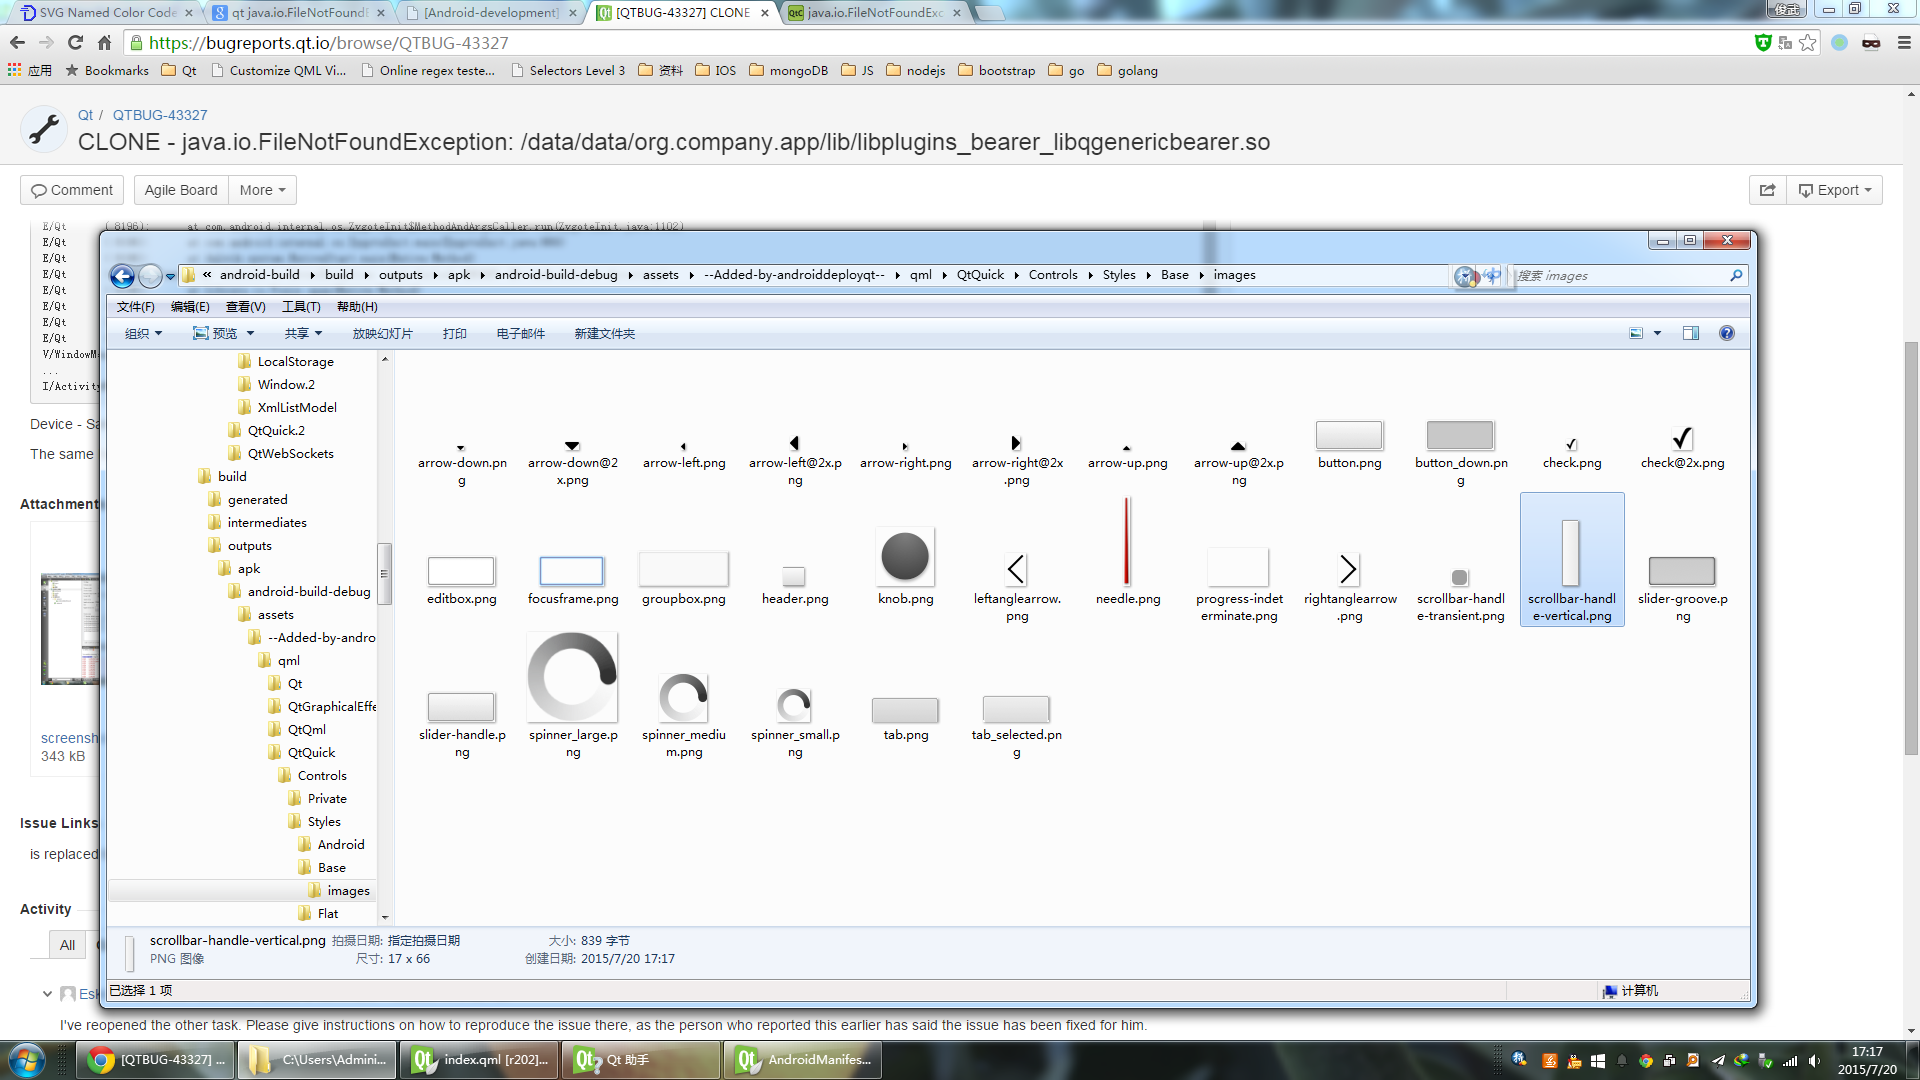The width and height of the screenshot is (1920, 1080).
Task: Open 工具(T) menu
Action: pos(301,307)
